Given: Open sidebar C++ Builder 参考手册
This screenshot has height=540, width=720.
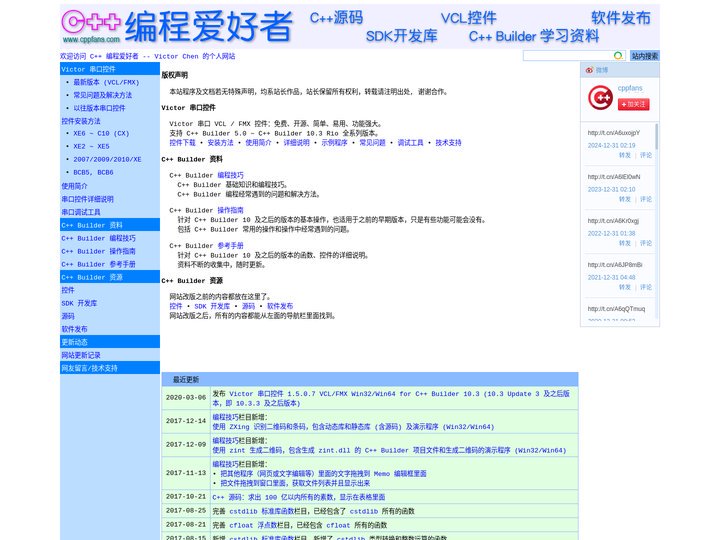Looking at the screenshot, I should (98, 264).
